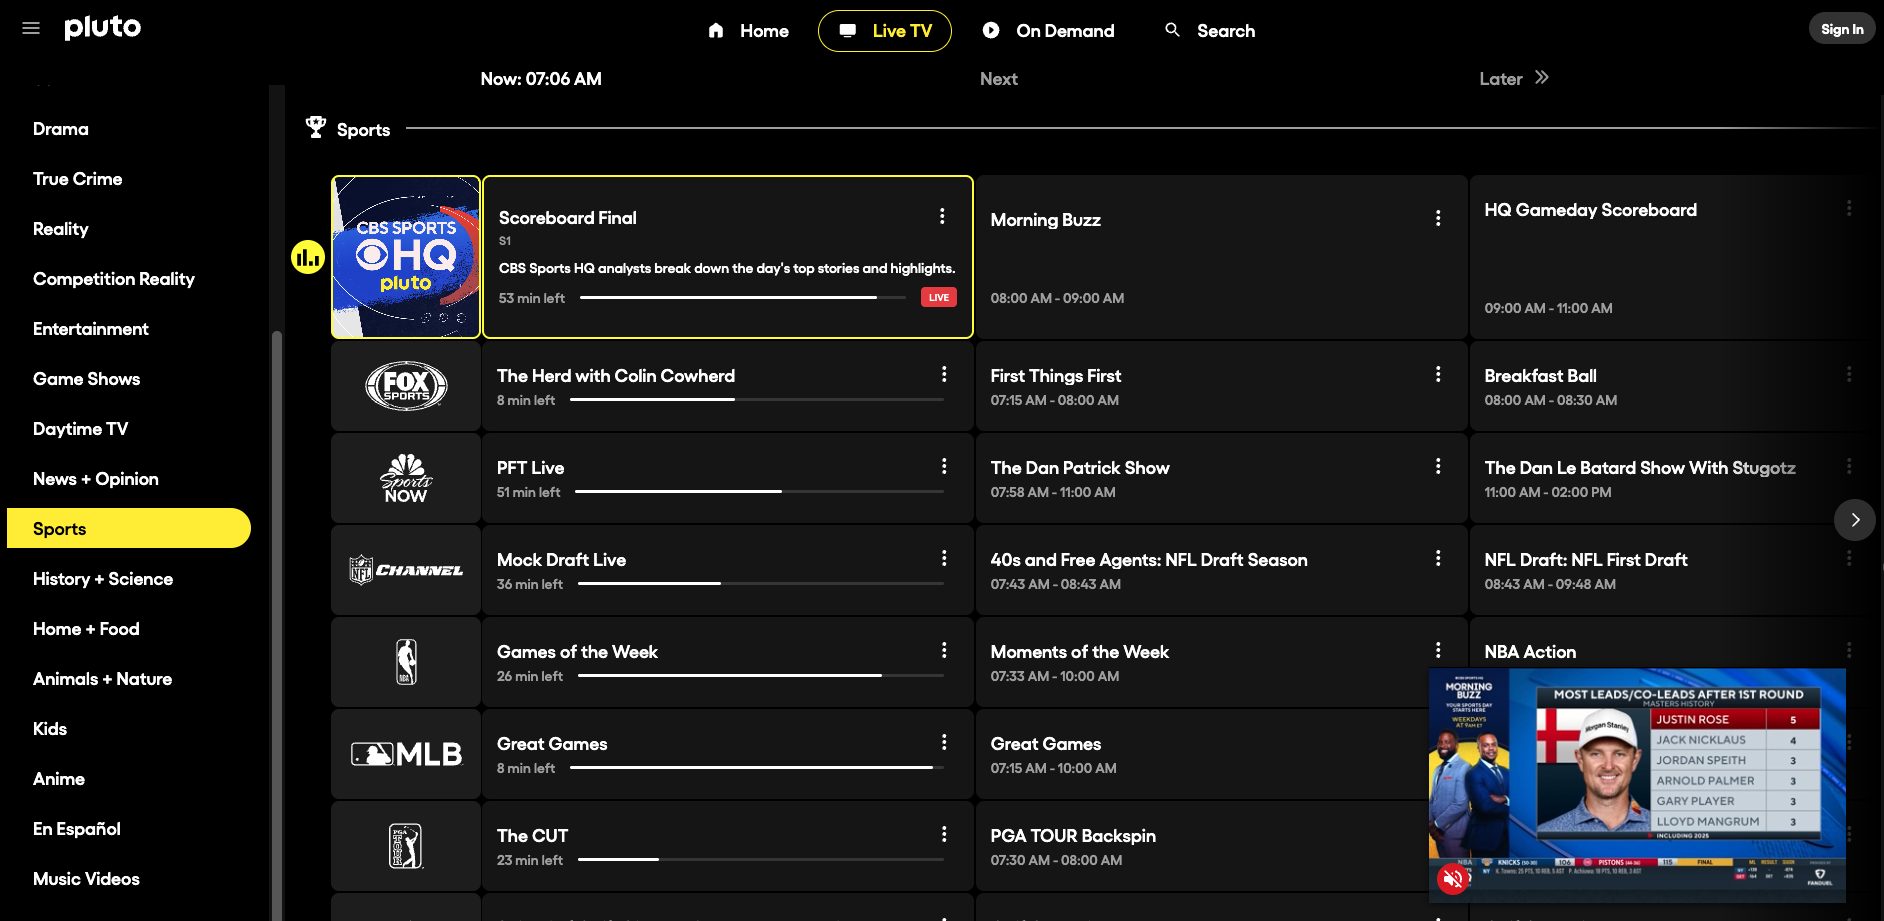Click the Scoreboard Final progress bar
Screen dimensions: 1884x921
click(x=740, y=297)
